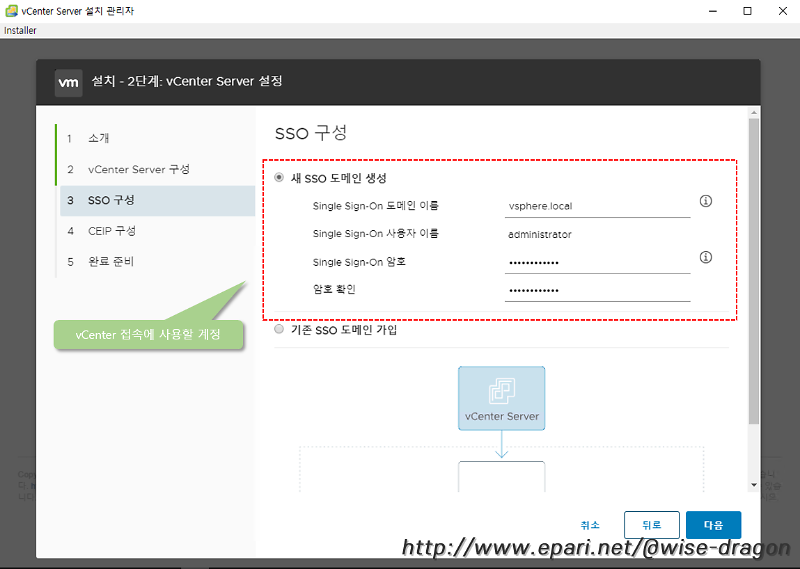Select step 3 SSO 구성
800x569 pixels.
click(x=158, y=201)
